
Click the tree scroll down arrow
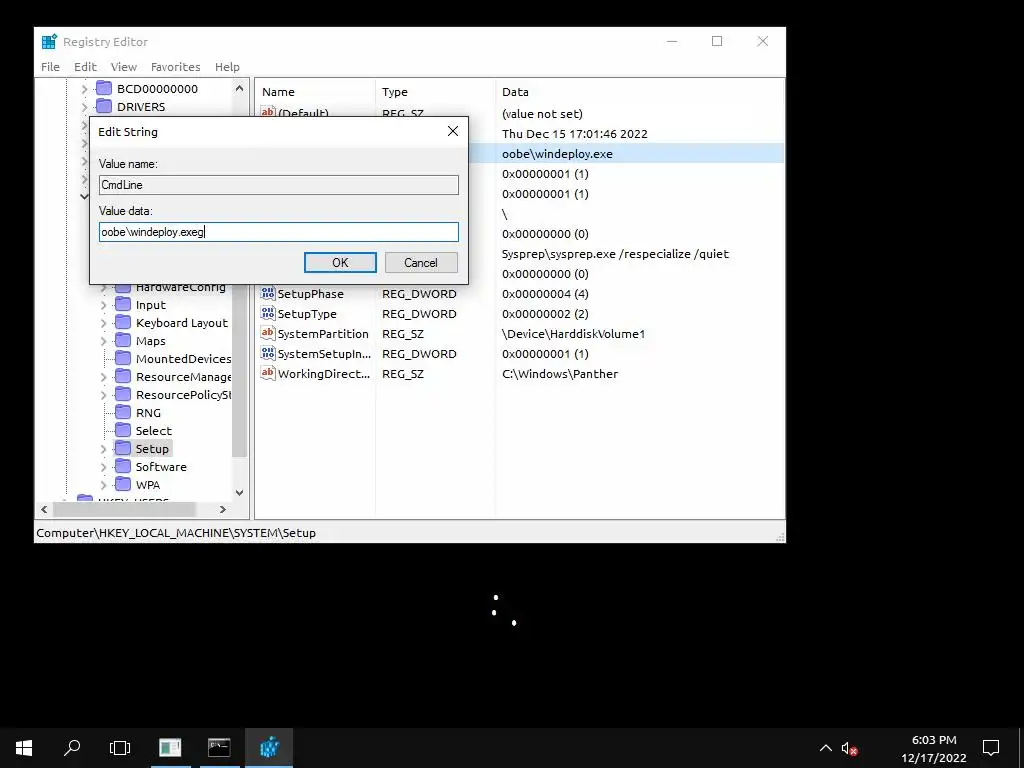[240, 492]
